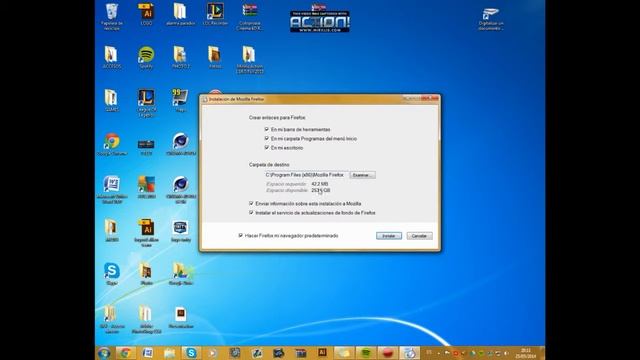Open File Explorer from the taskbar
This screenshot has height=360, width=640.
coord(169,353)
